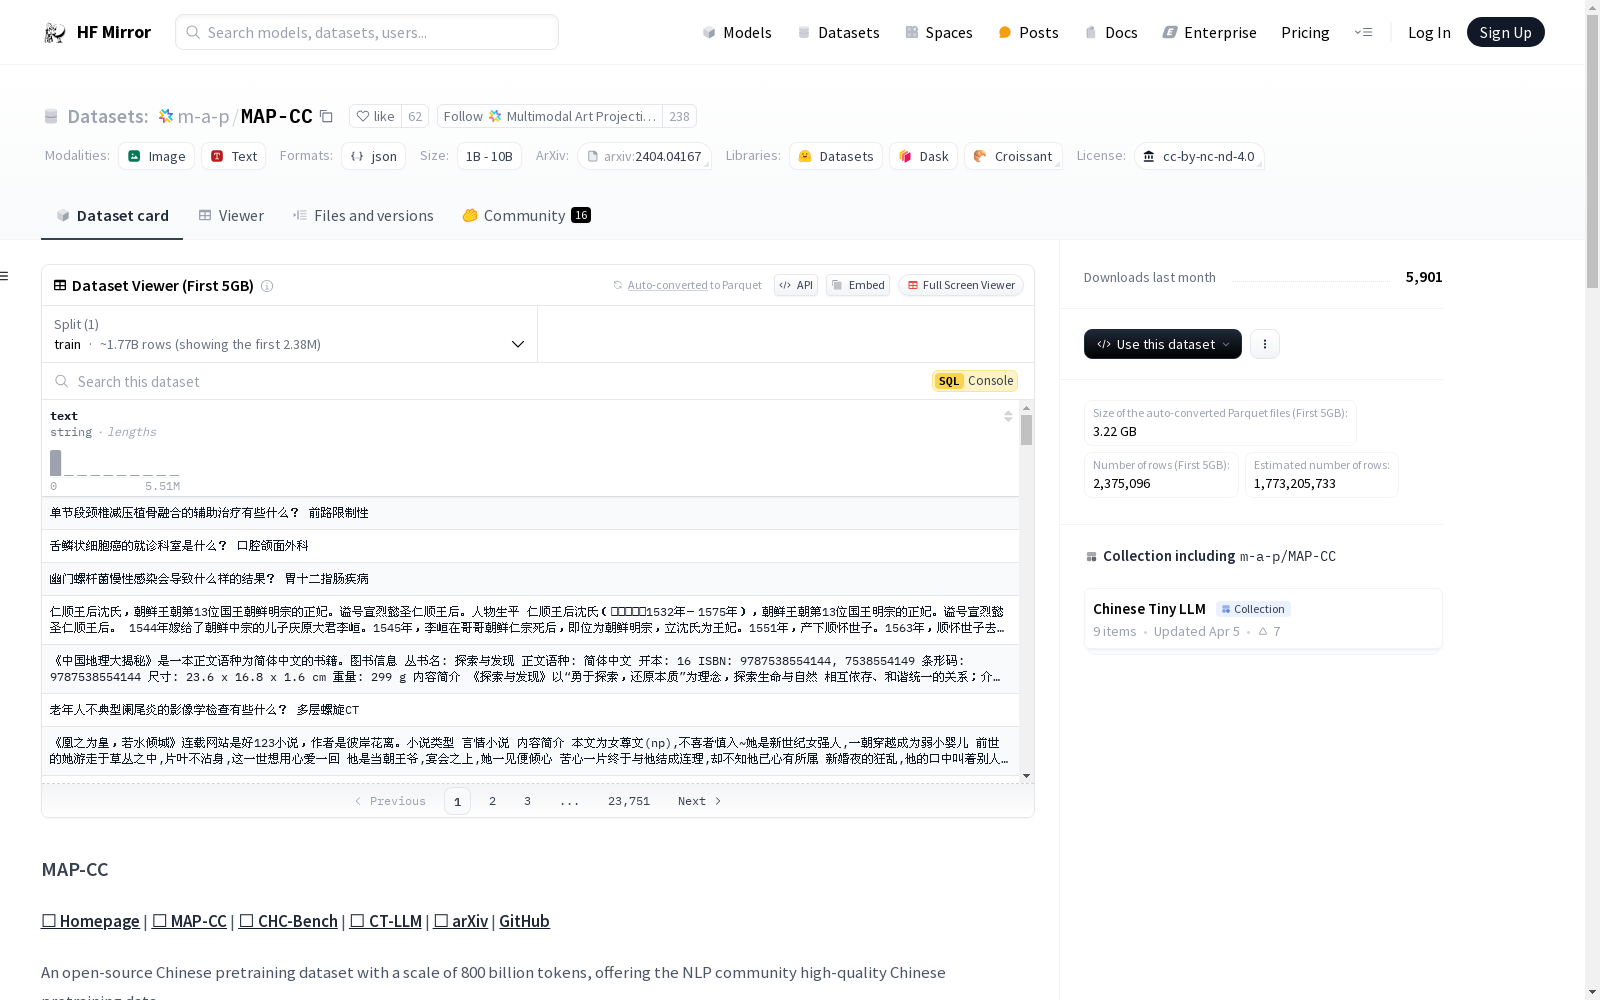Open Files and versions tab

(x=363, y=215)
